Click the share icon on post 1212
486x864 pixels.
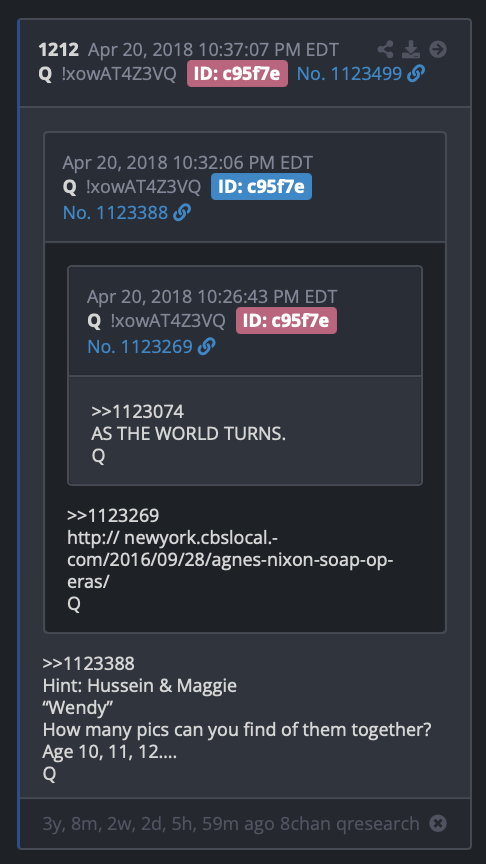click(x=385, y=50)
